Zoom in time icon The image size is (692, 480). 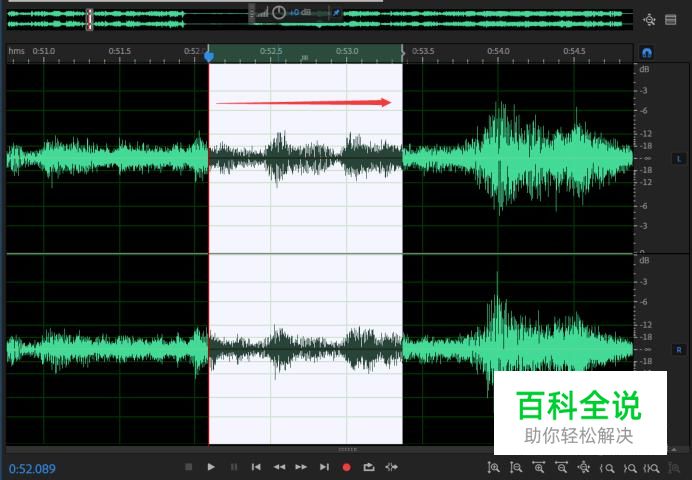(538, 467)
